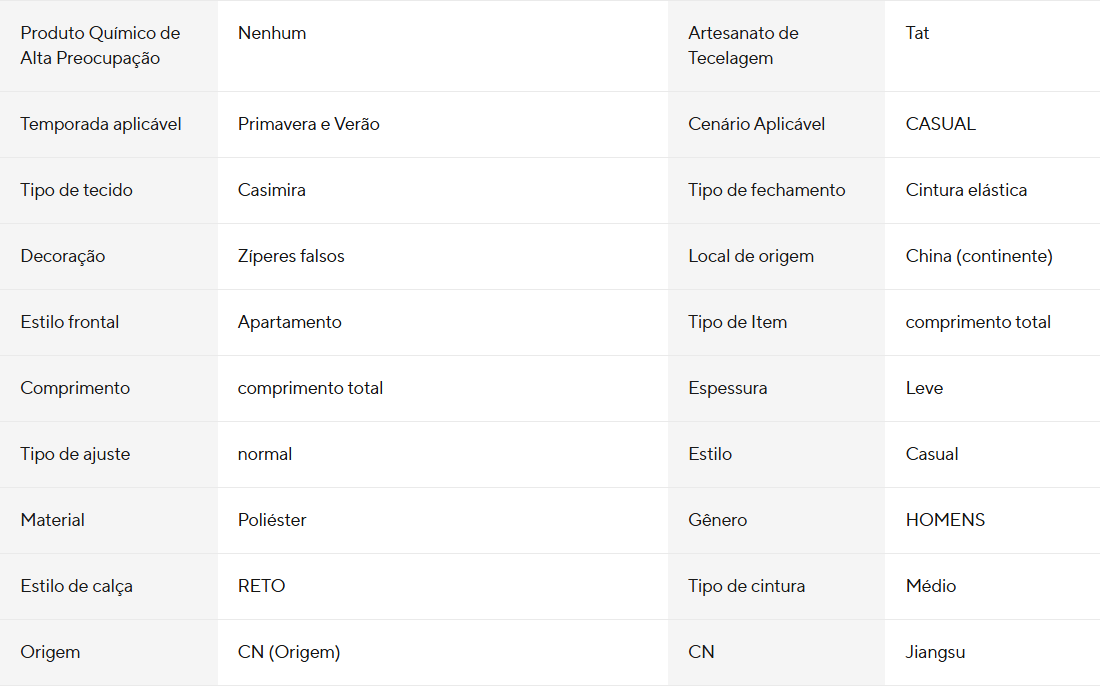Screen dimensions: 1100x687
Task: Select the 'Zíperes falsos' decoration value
Action: (x=291, y=256)
